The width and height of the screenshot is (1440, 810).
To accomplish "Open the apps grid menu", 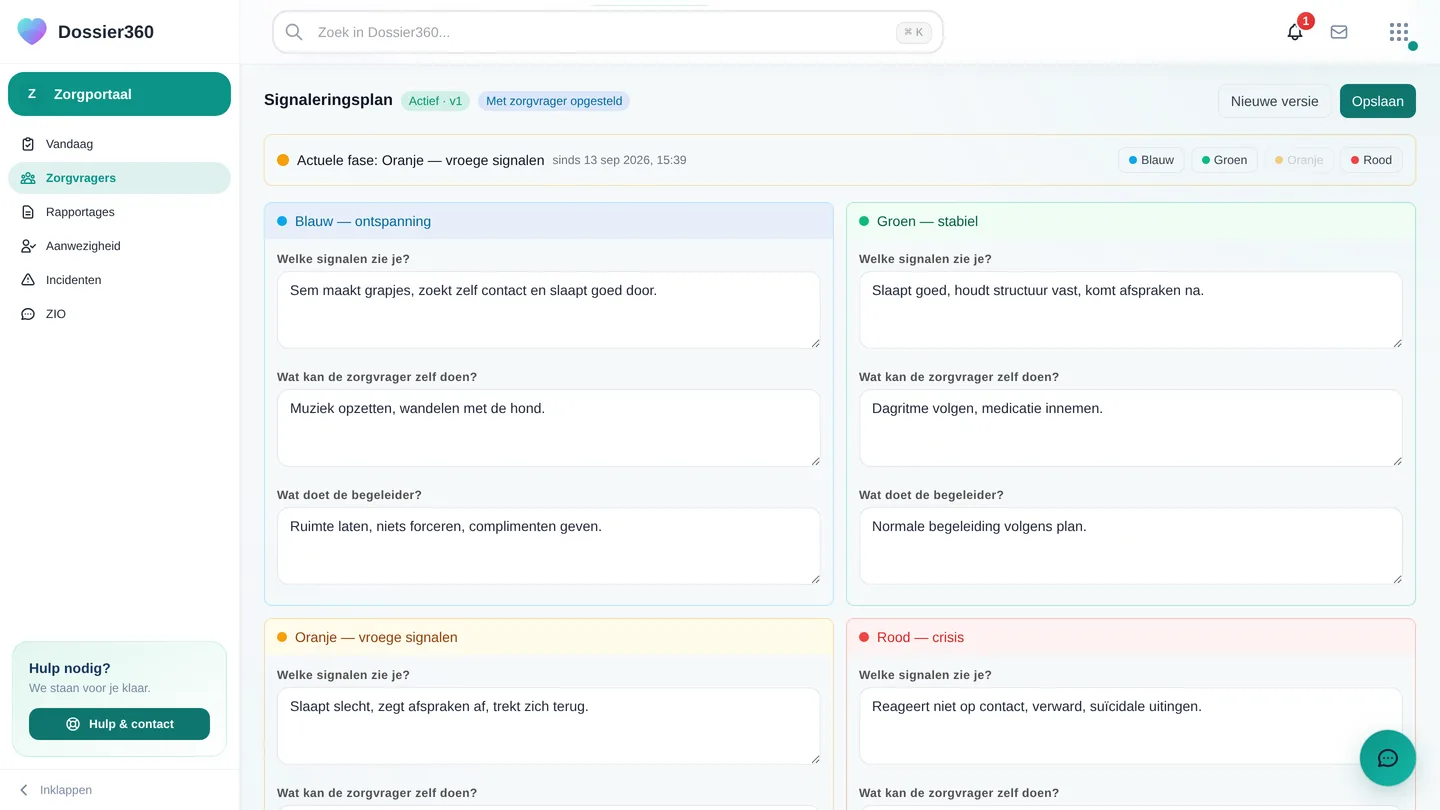I will [x=1399, y=32].
